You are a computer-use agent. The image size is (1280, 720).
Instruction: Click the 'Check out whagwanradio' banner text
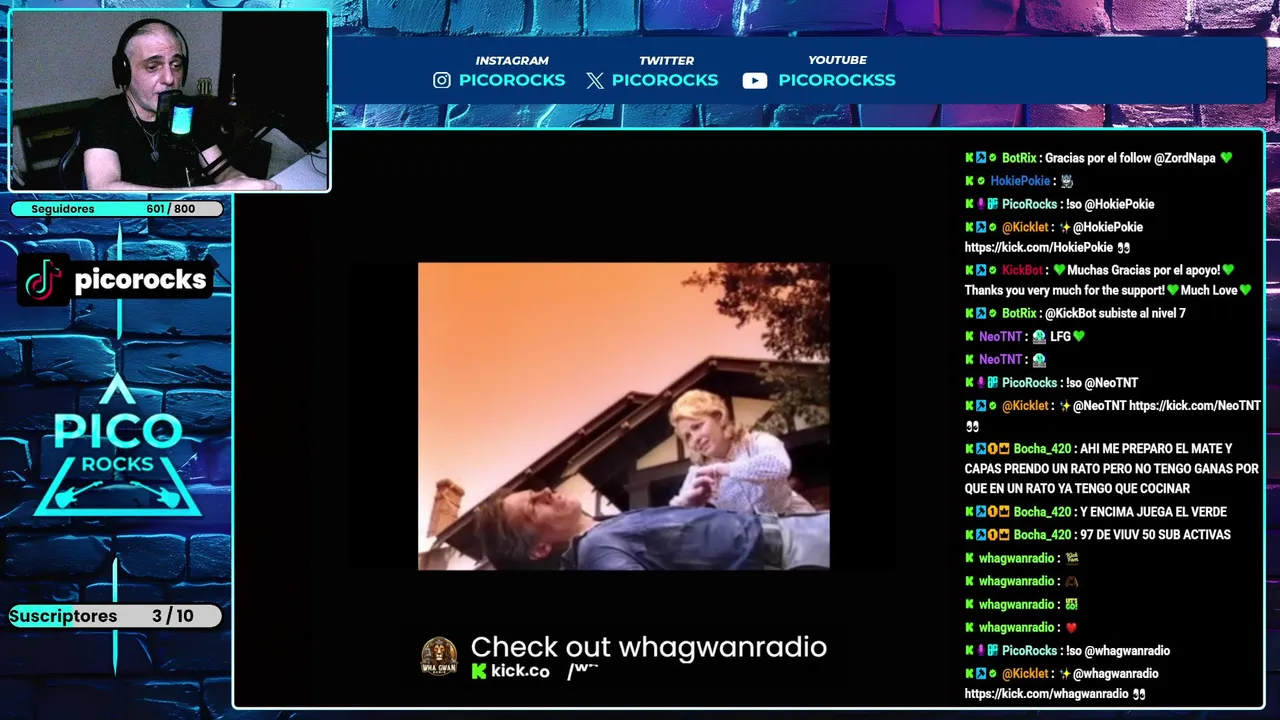(649, 647)
